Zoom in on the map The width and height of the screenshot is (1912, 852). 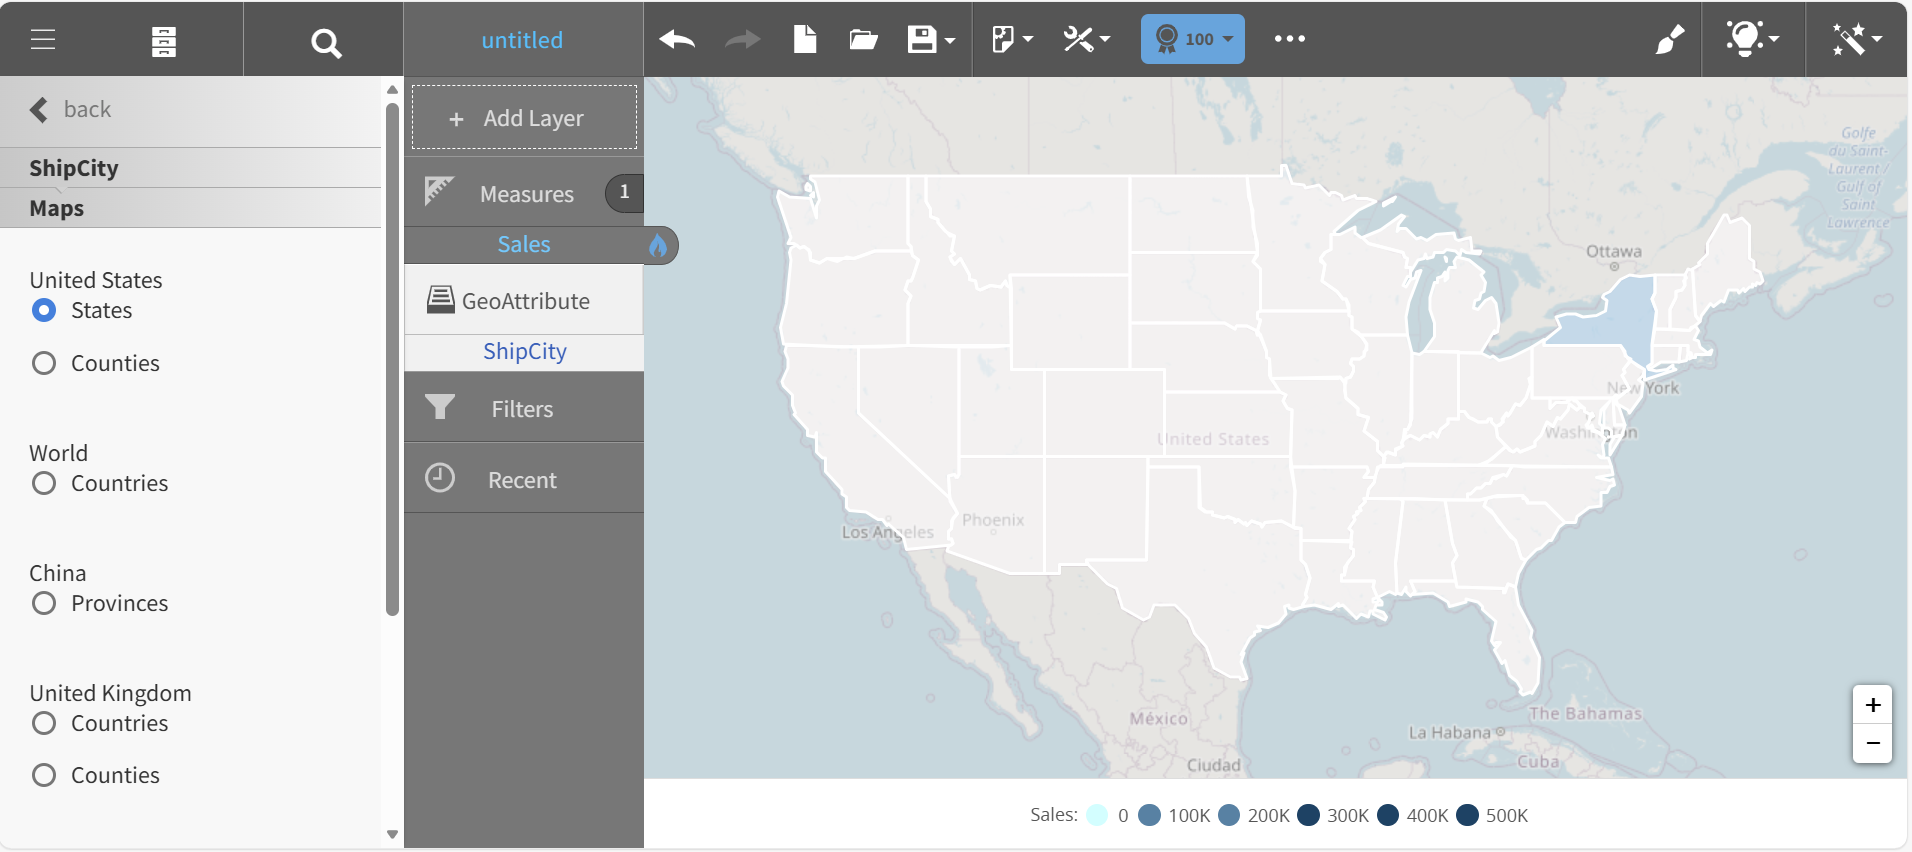click(x=1872, y=705)
